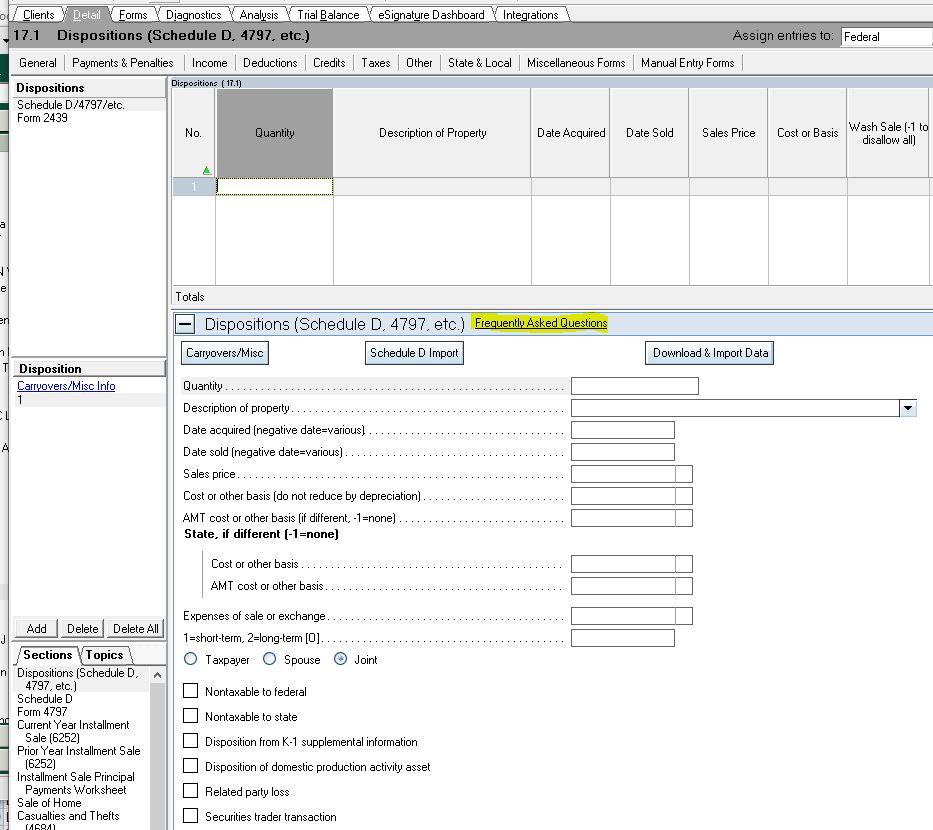933x830 pixels.
Task: Select the Spouse radio button
Action: 269,659
